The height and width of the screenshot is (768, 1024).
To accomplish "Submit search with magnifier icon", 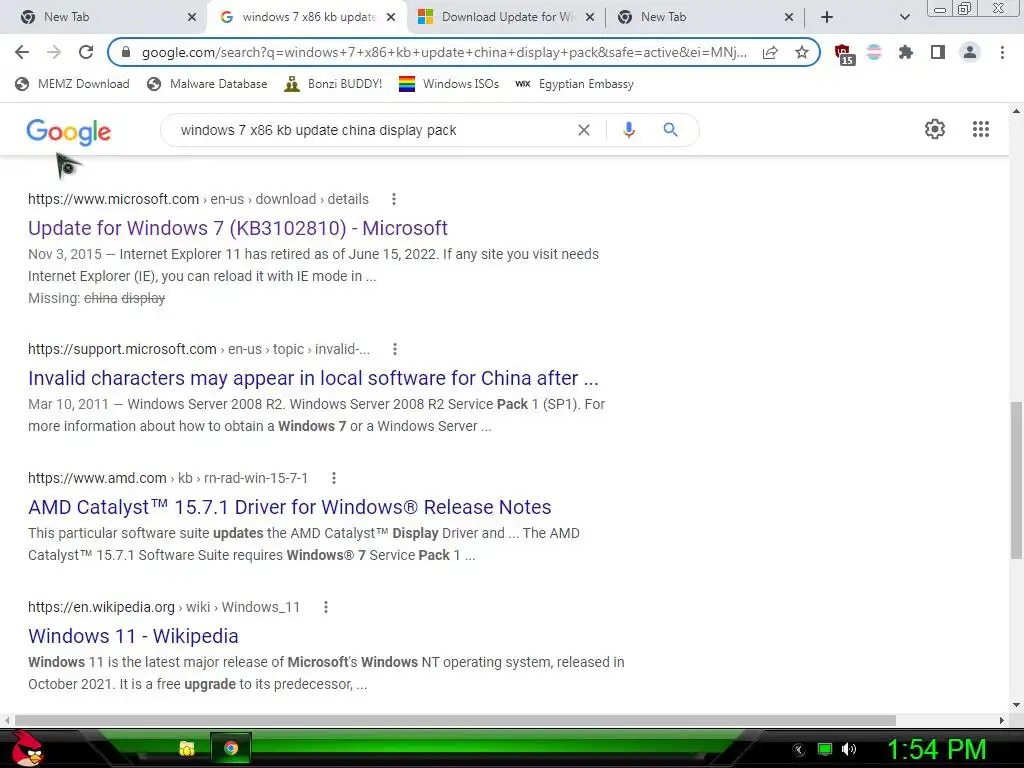I will coord(670,130).
